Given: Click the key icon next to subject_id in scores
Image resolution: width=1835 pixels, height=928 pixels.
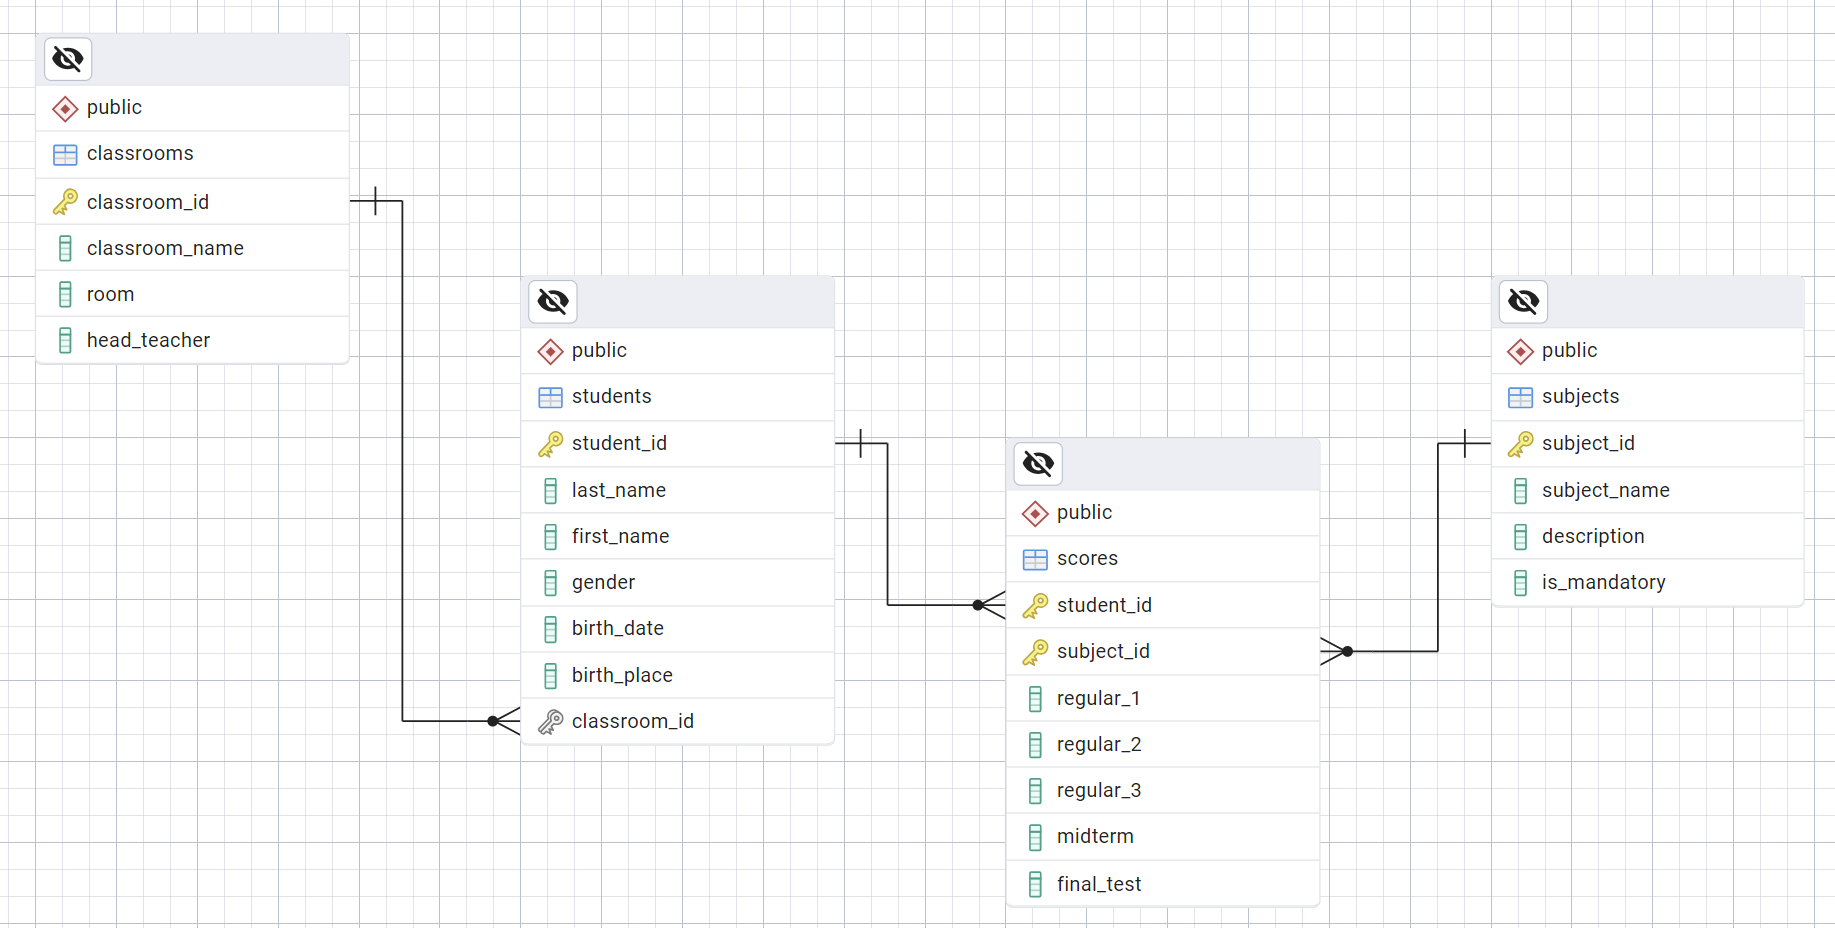Looking at the screenshot, I should [1035, 652].
